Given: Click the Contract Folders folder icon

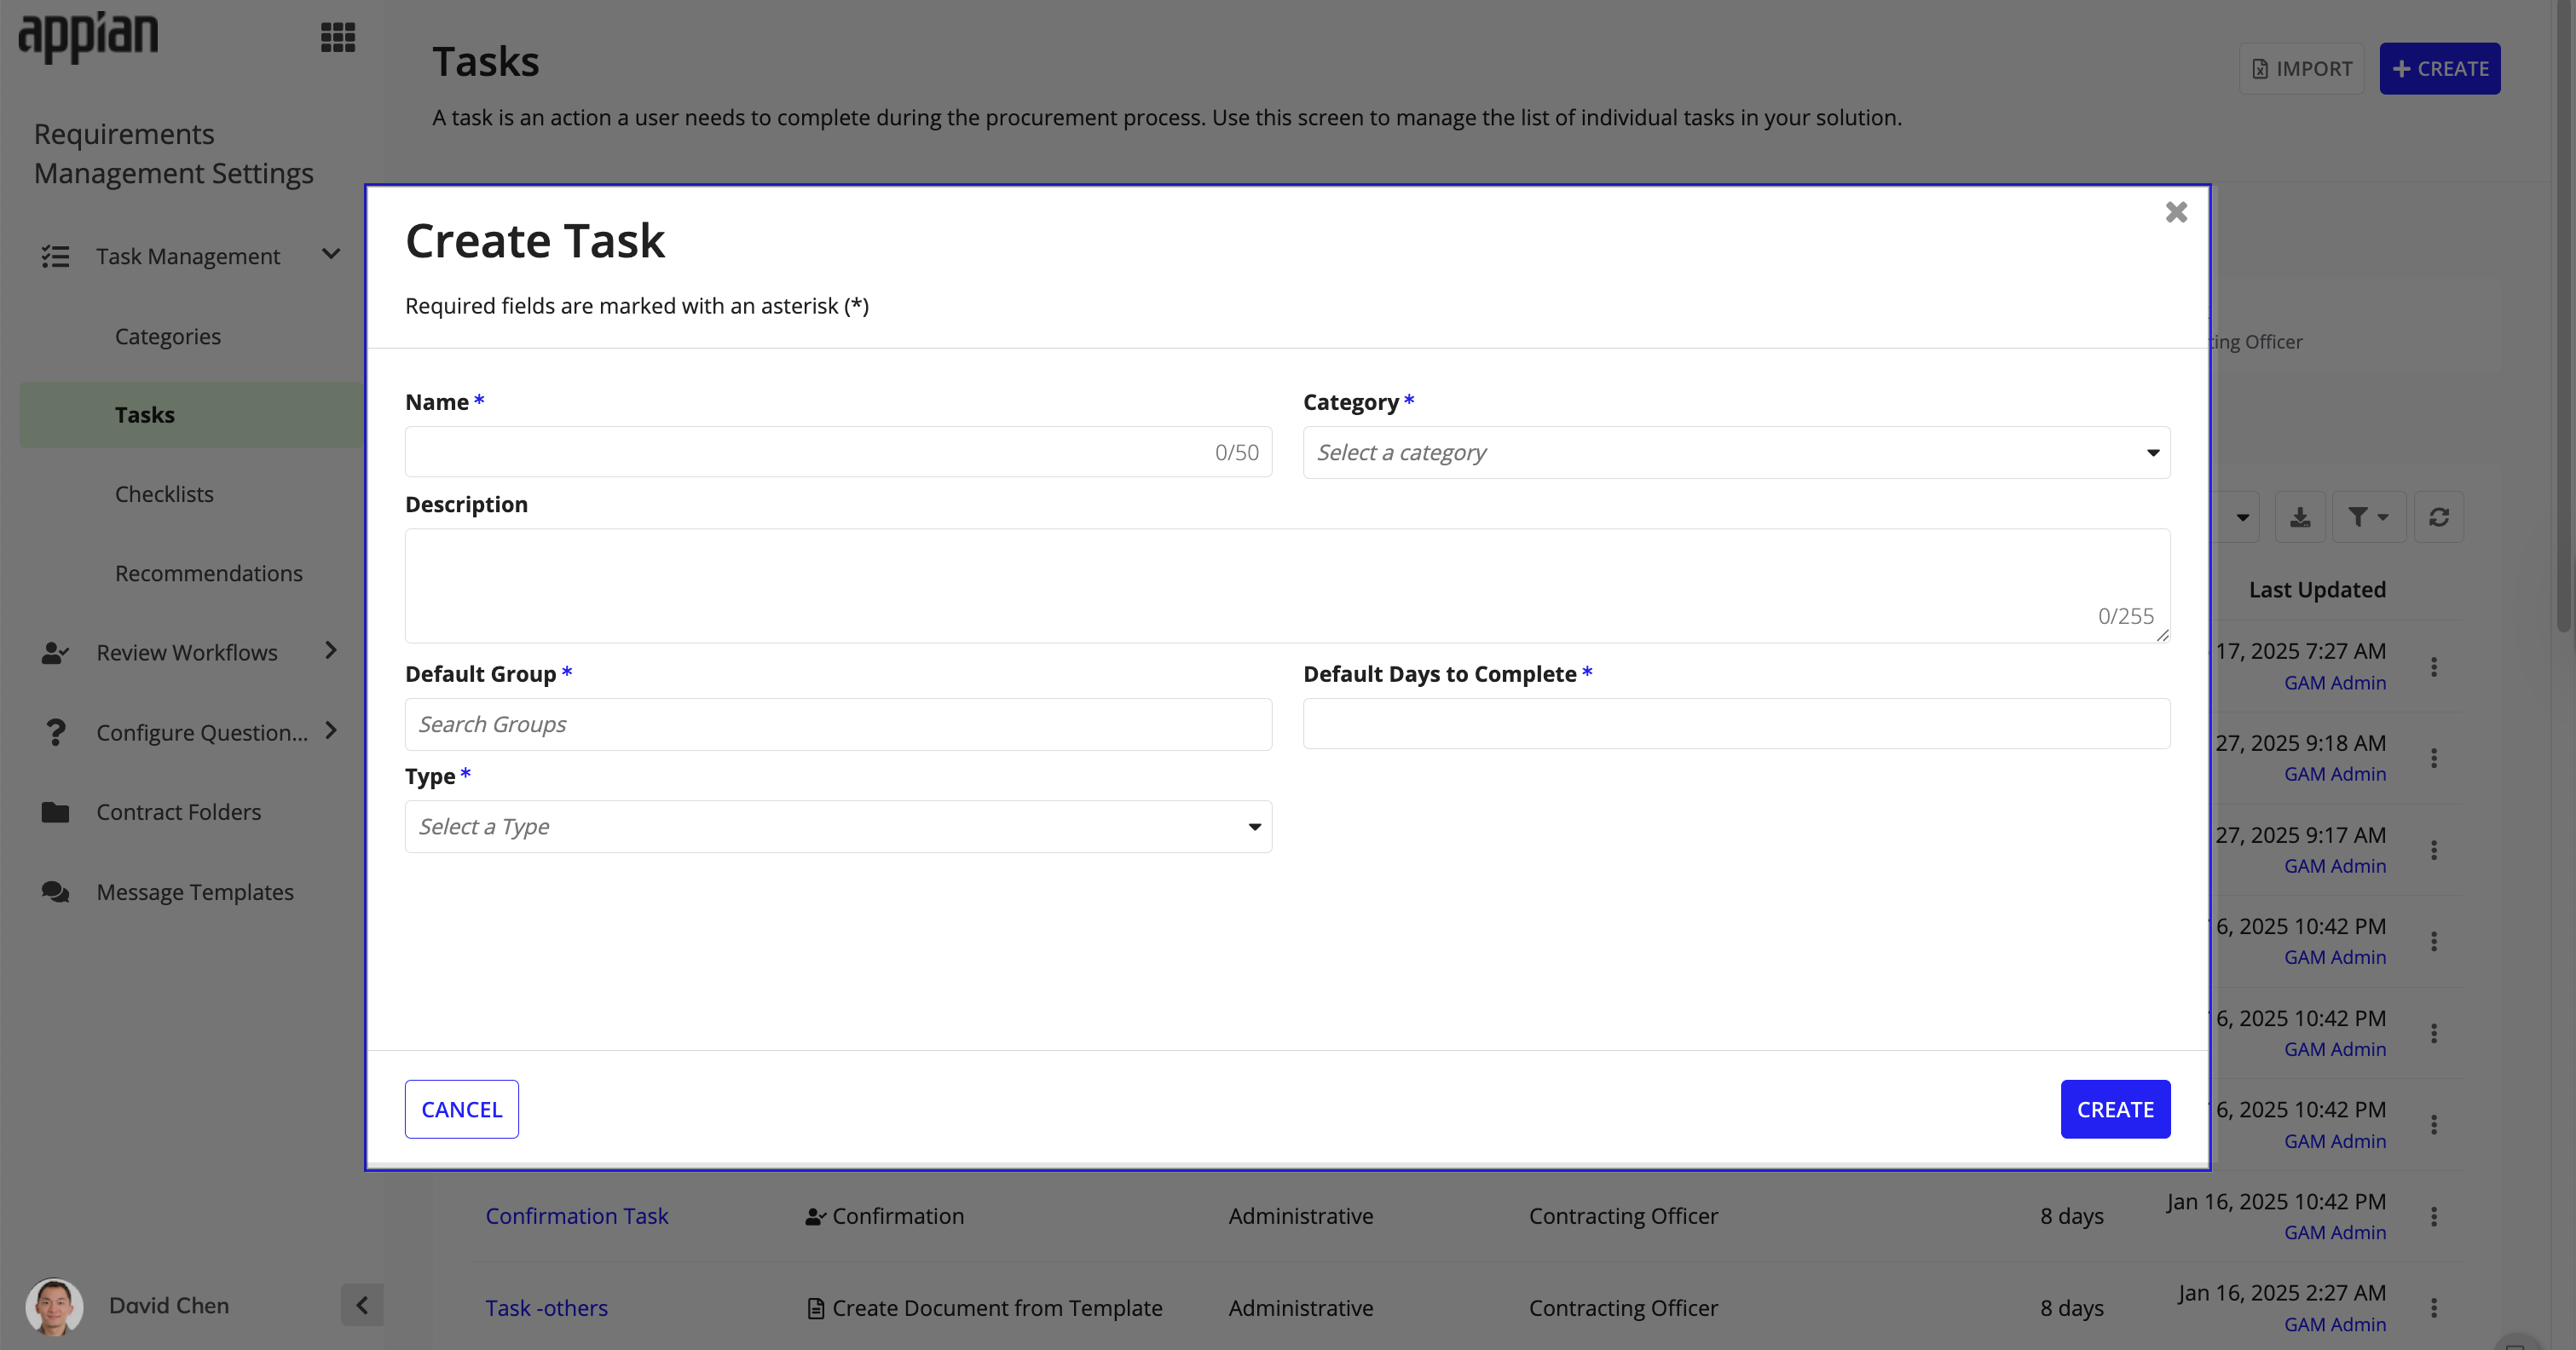Looking at the screenshot, I should click(x=55, y=812).
